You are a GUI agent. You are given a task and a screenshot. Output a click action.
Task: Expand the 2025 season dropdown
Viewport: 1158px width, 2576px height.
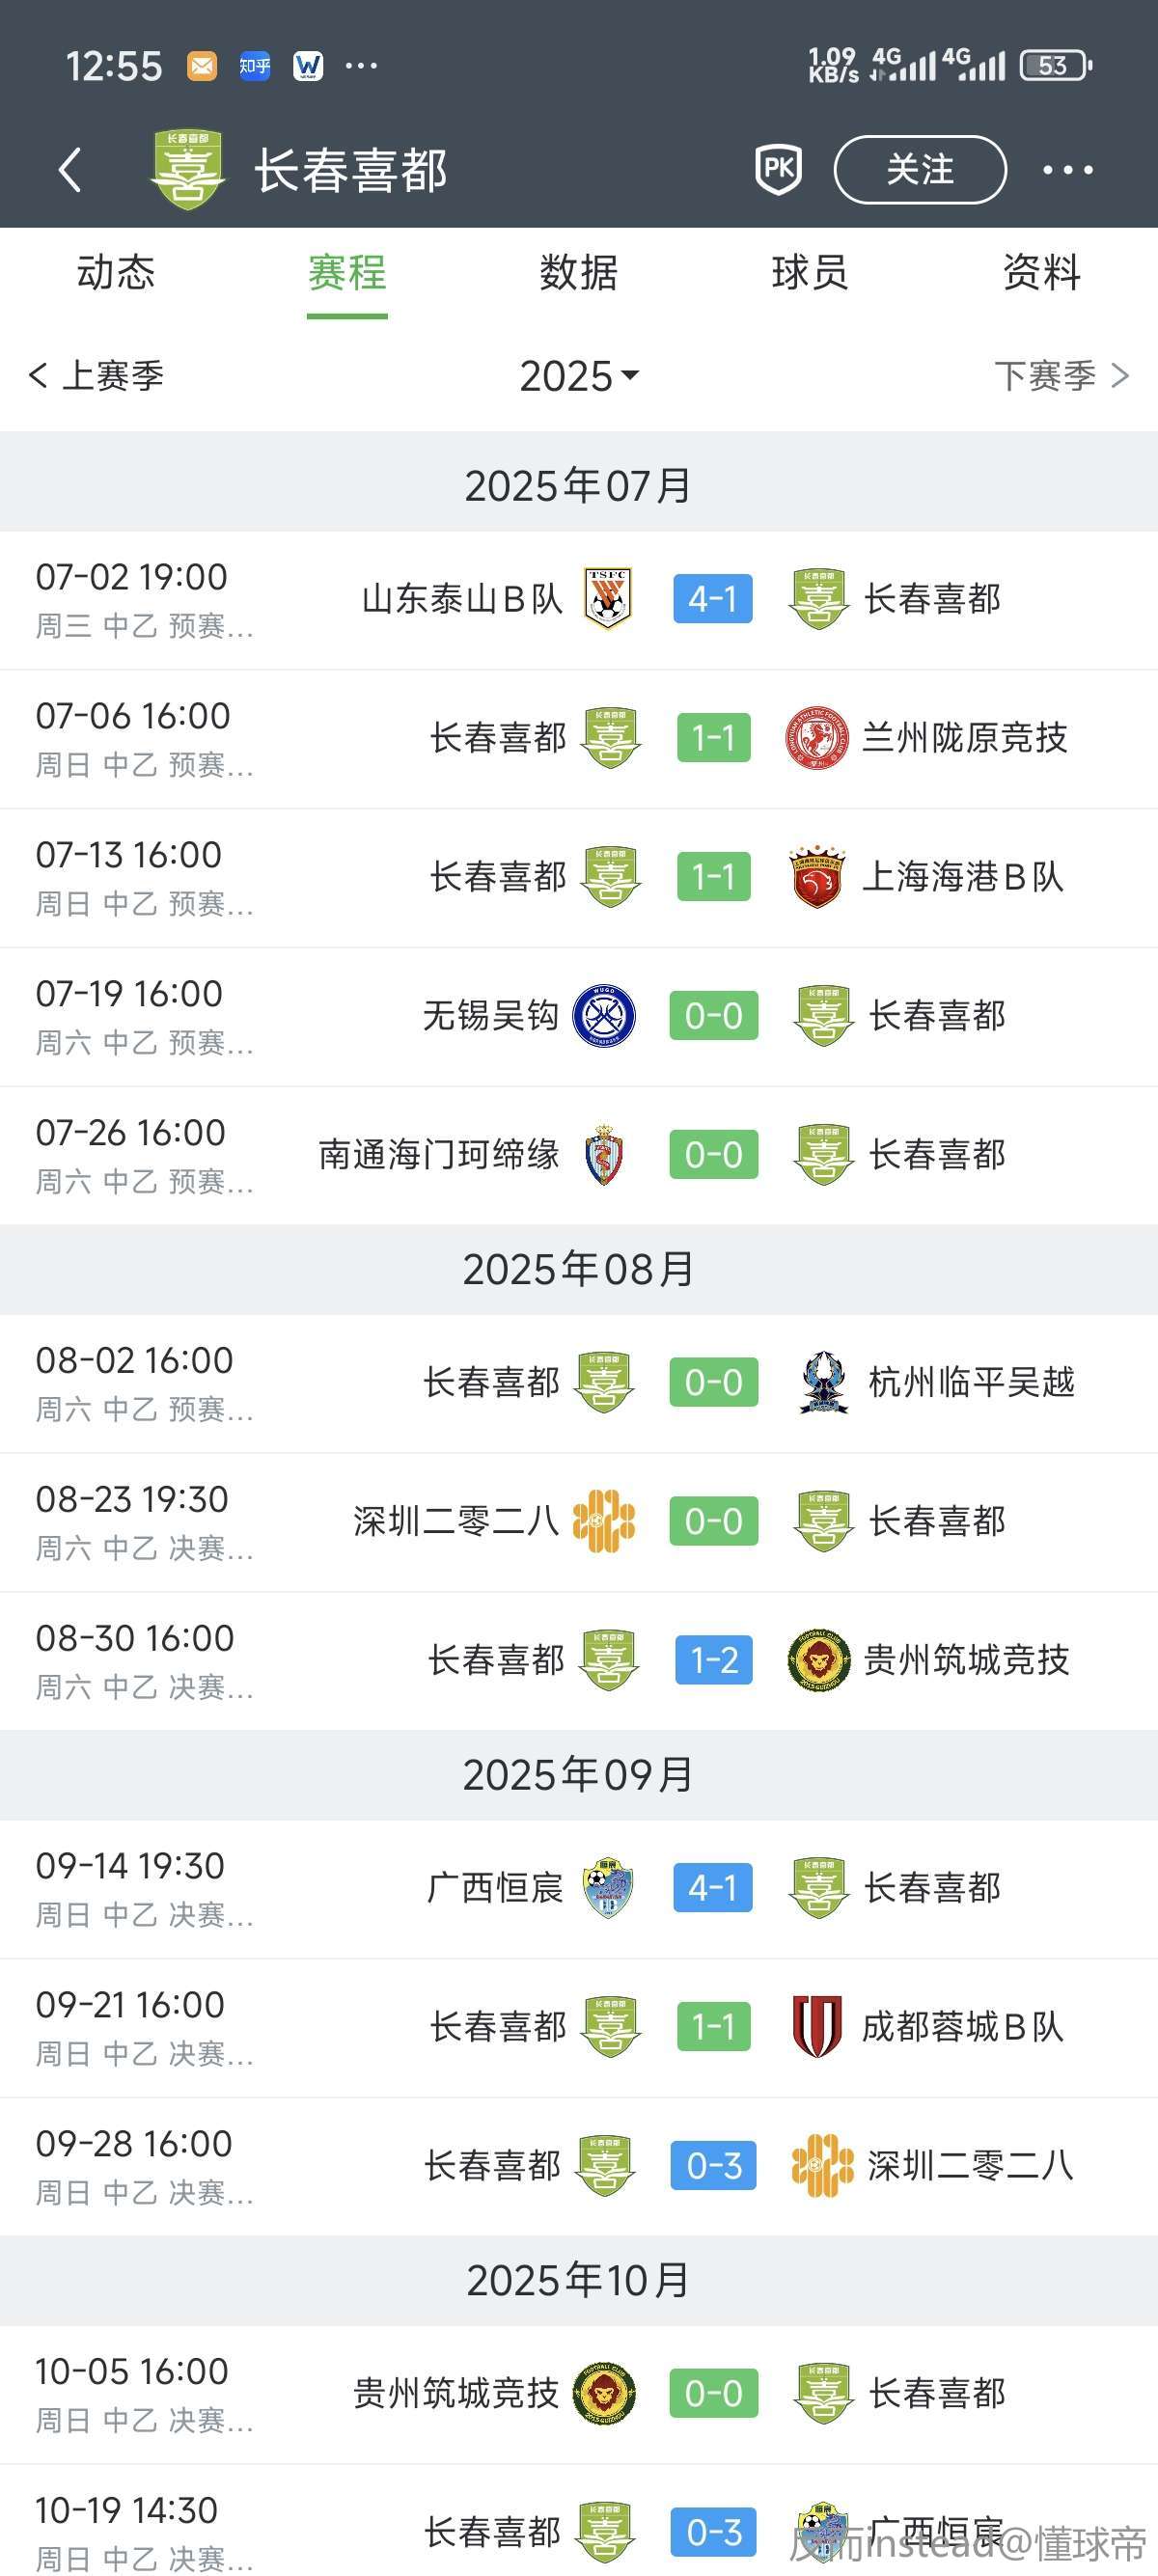(579, 376)
